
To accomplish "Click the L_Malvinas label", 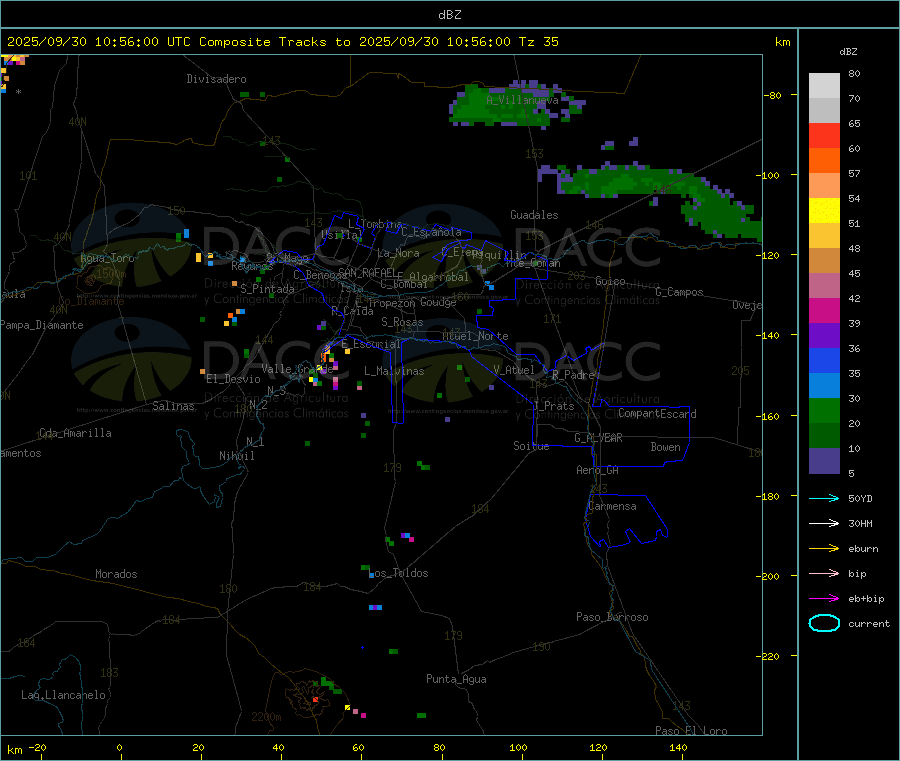I will (394, 371).
